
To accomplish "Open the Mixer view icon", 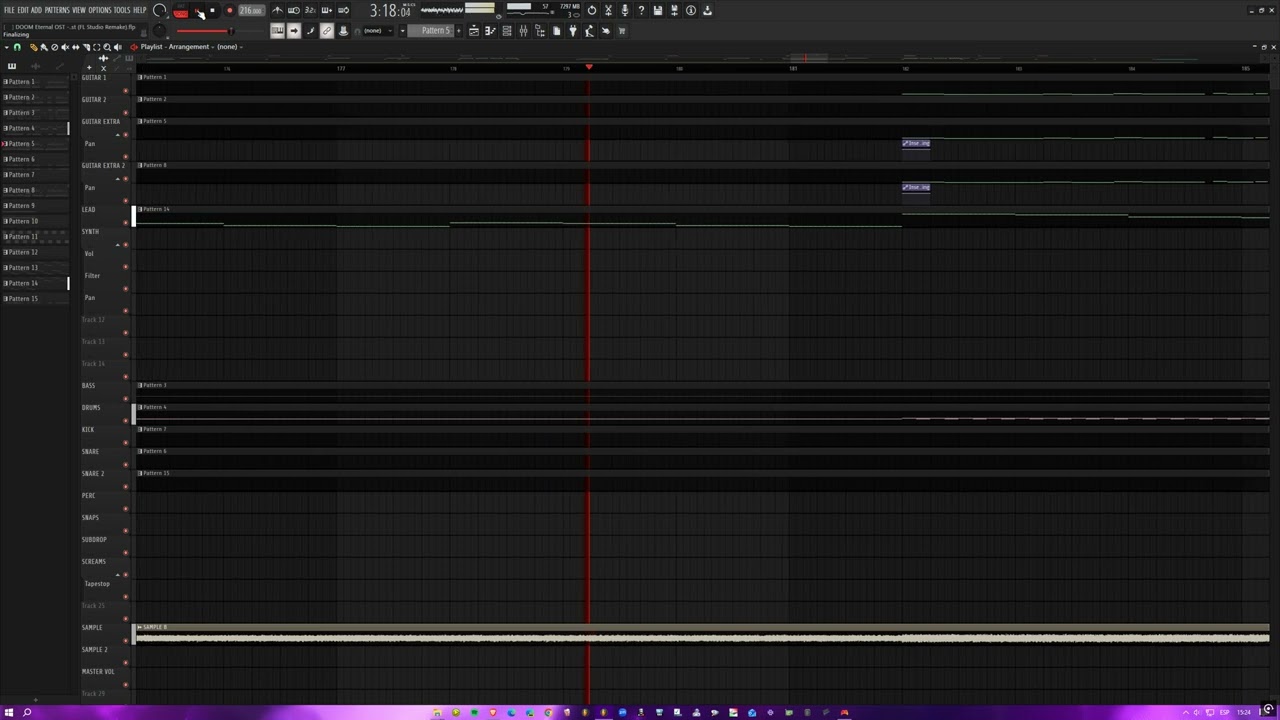I will tap(523, 31).
